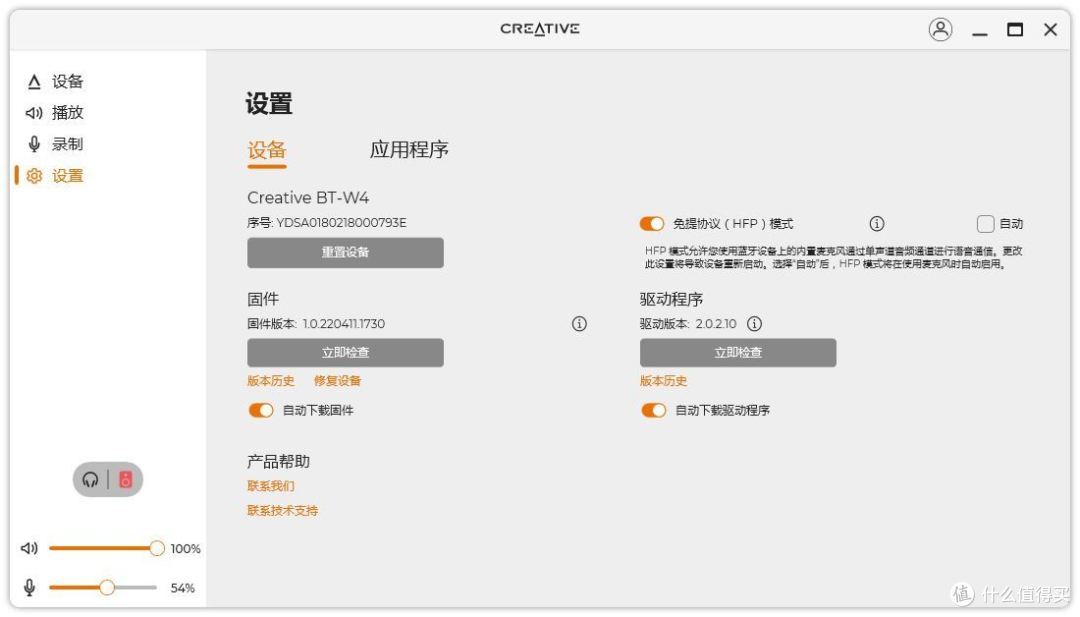
Task: Open the 联系技术支持 support link
Action: click(x=282, y=511)
